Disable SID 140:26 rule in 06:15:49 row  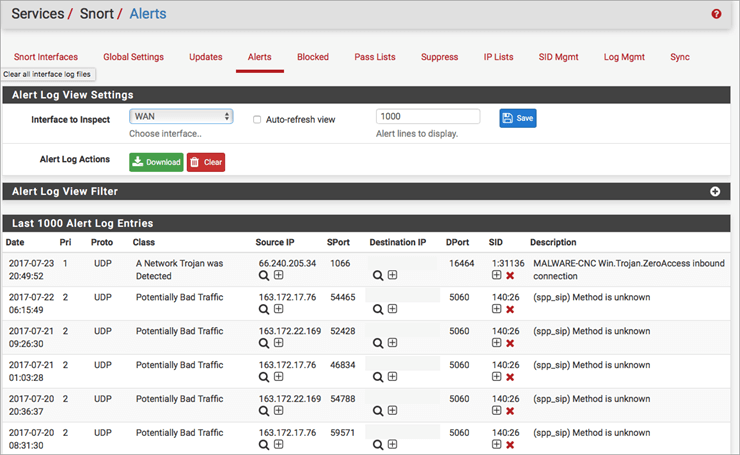coord(510,310)
